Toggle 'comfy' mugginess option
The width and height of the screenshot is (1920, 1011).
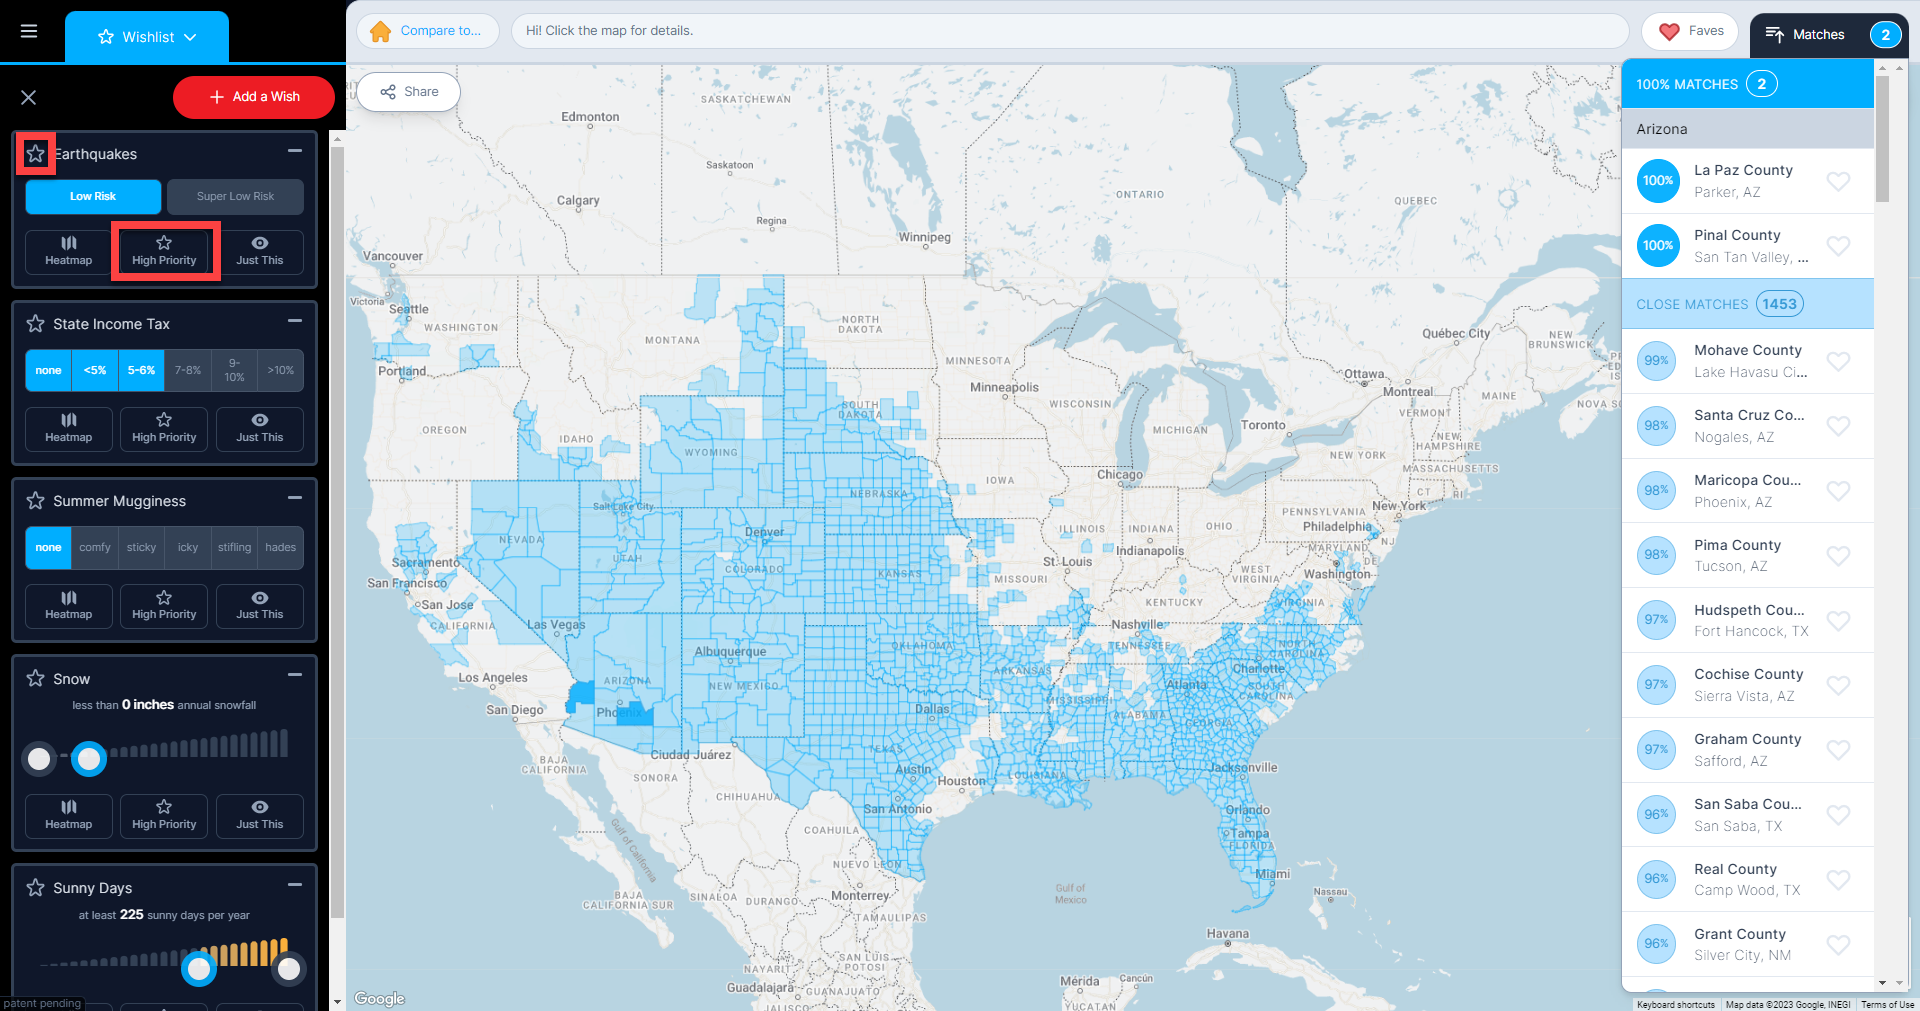click(x=95, y=548)
